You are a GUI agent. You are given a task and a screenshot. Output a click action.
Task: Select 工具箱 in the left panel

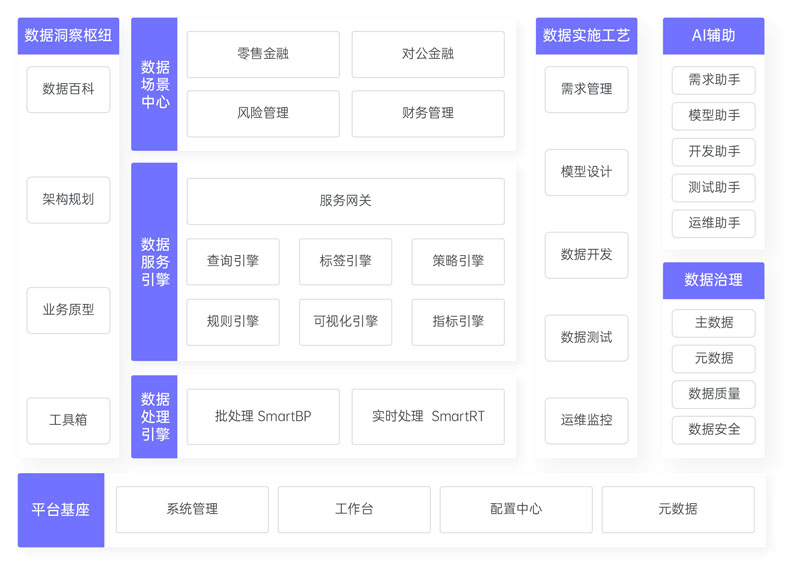(68, 420)
